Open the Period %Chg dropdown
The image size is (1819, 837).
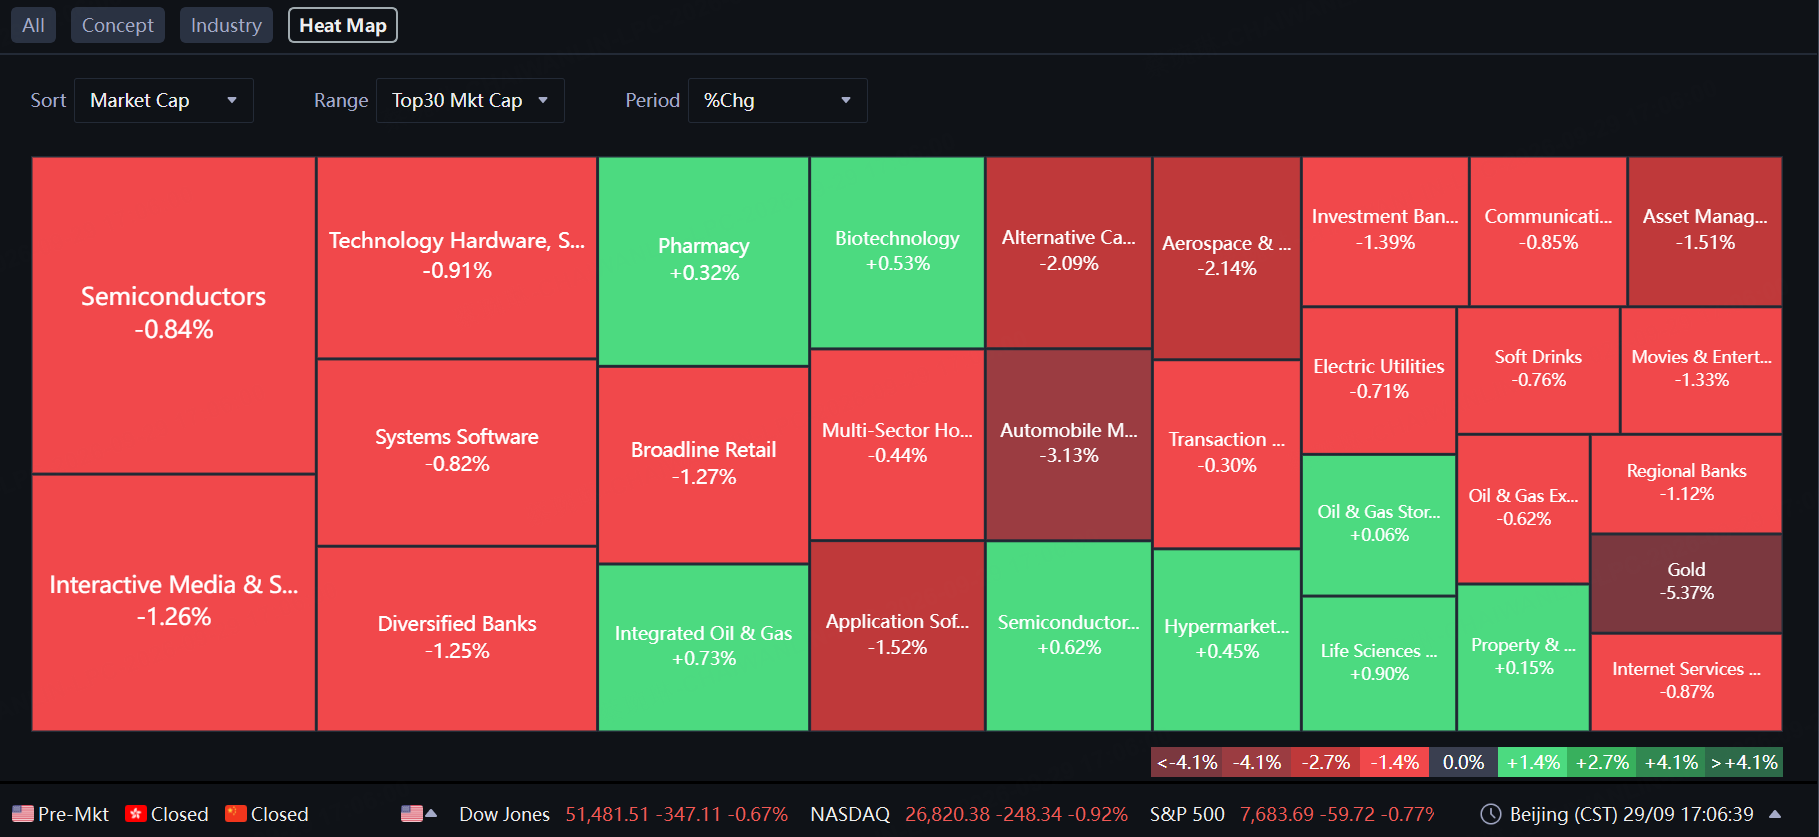tap(778, 100)
